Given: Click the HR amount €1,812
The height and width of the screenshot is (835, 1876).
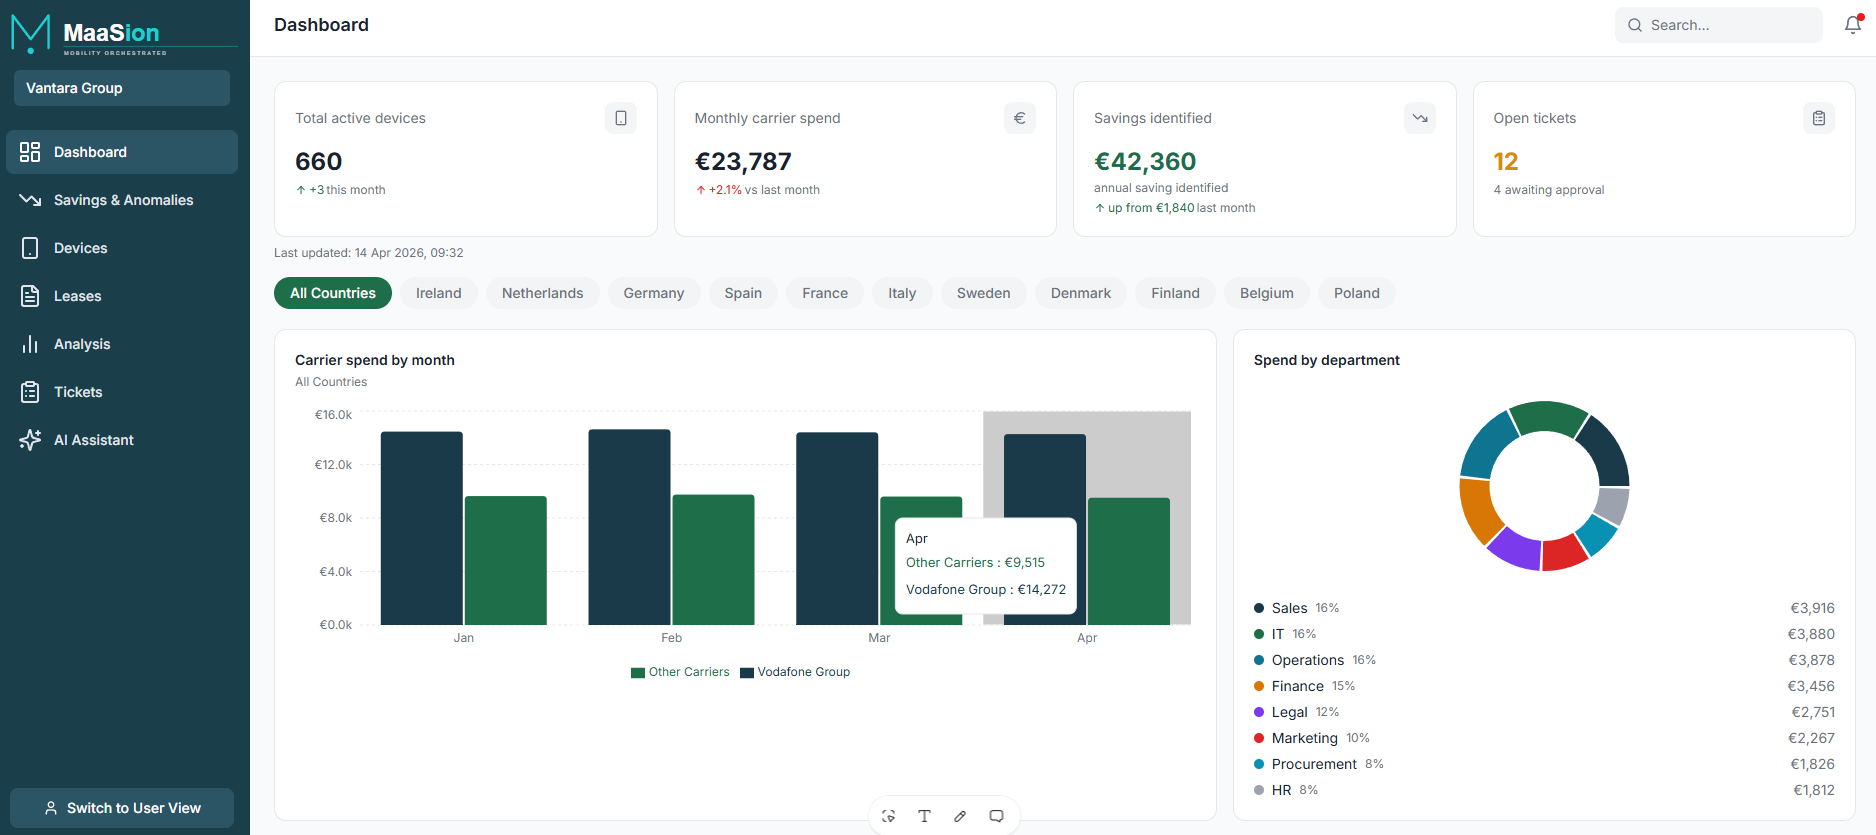Looking at the screenshot, I should point(1814,790).
